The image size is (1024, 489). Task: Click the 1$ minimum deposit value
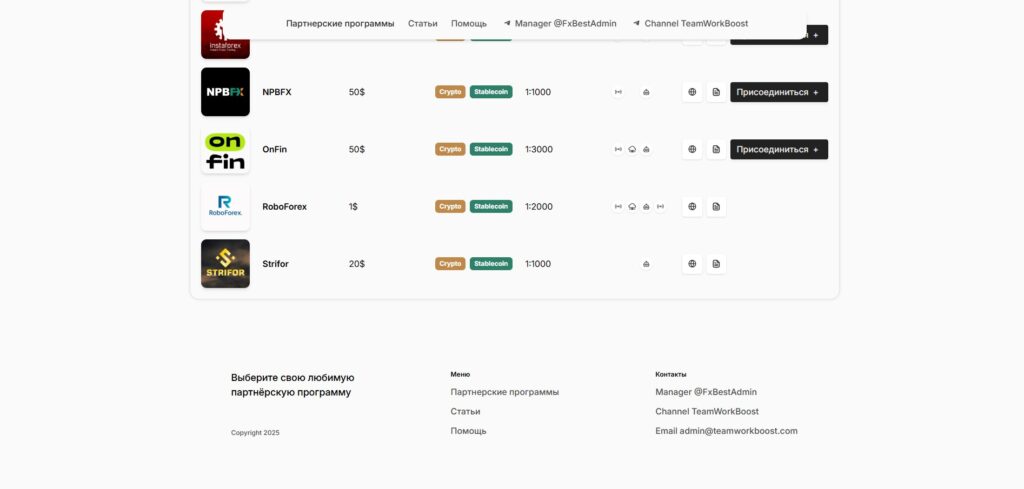353,207
